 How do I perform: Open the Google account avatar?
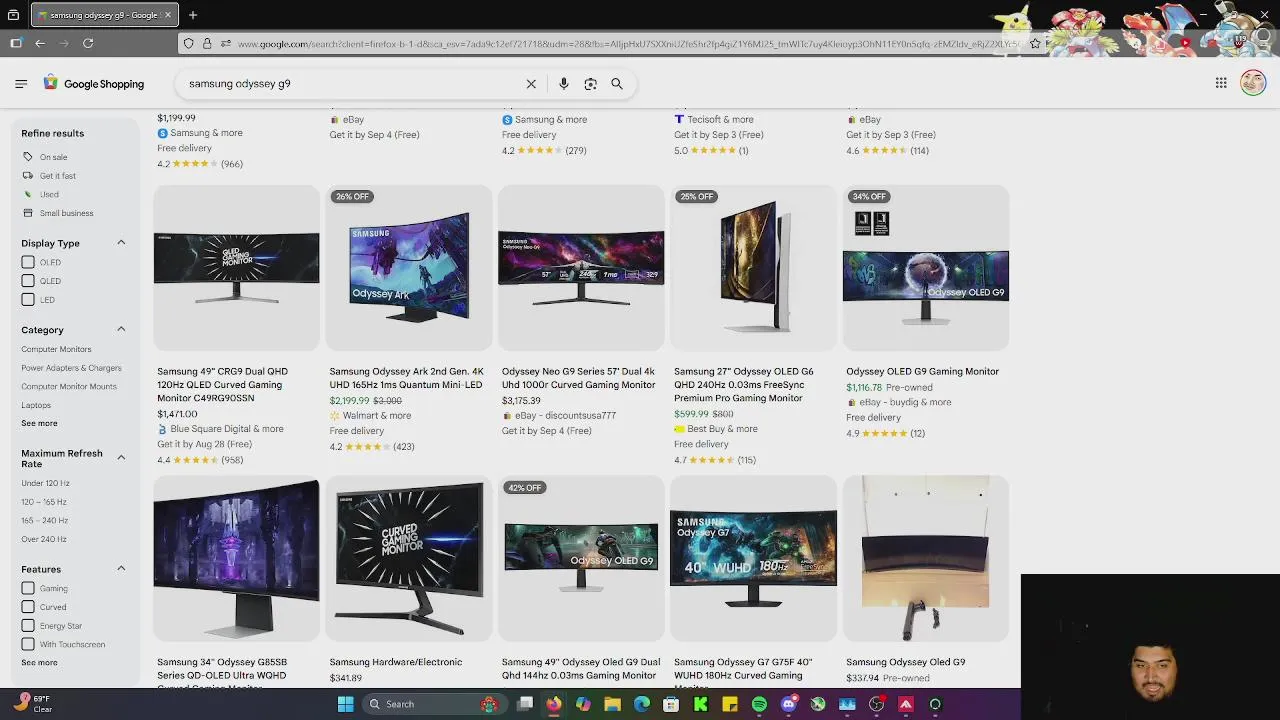[x=1253, y=83]
